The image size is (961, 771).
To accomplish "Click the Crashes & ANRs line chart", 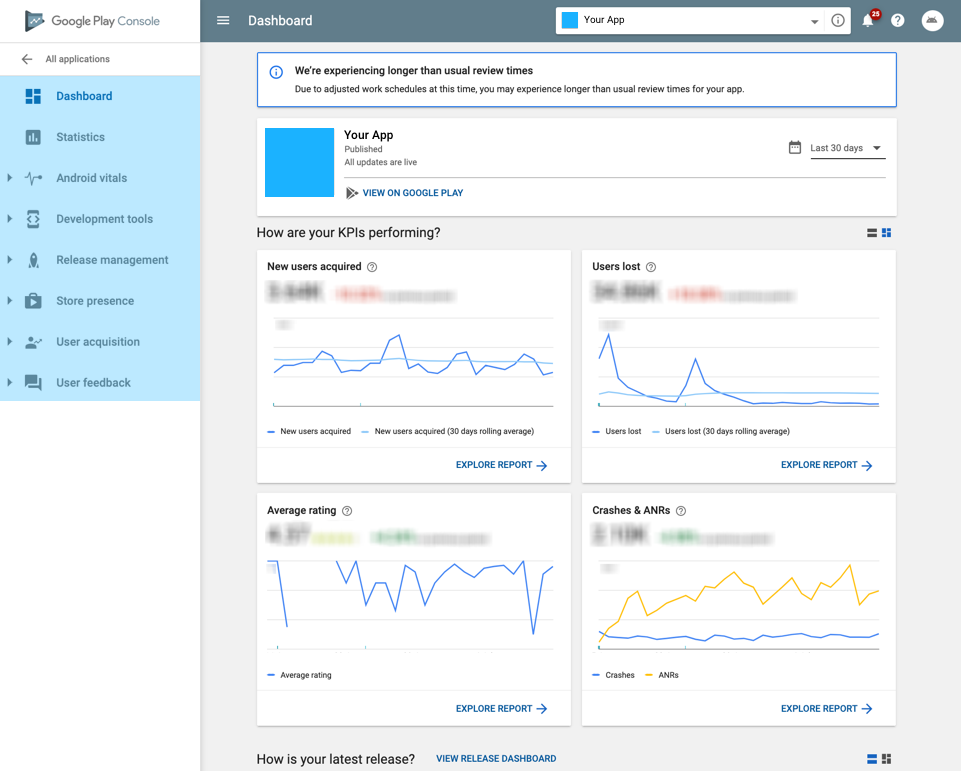I will coord(739,606).
